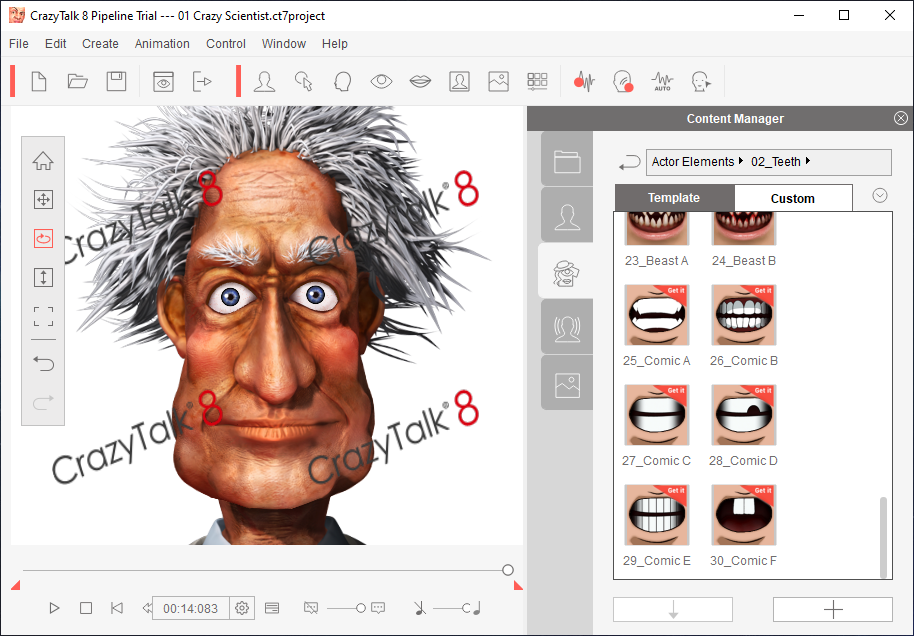Open the Actor silhouette tab in Content Manager
914x636 pixels.
coord(567,217)
